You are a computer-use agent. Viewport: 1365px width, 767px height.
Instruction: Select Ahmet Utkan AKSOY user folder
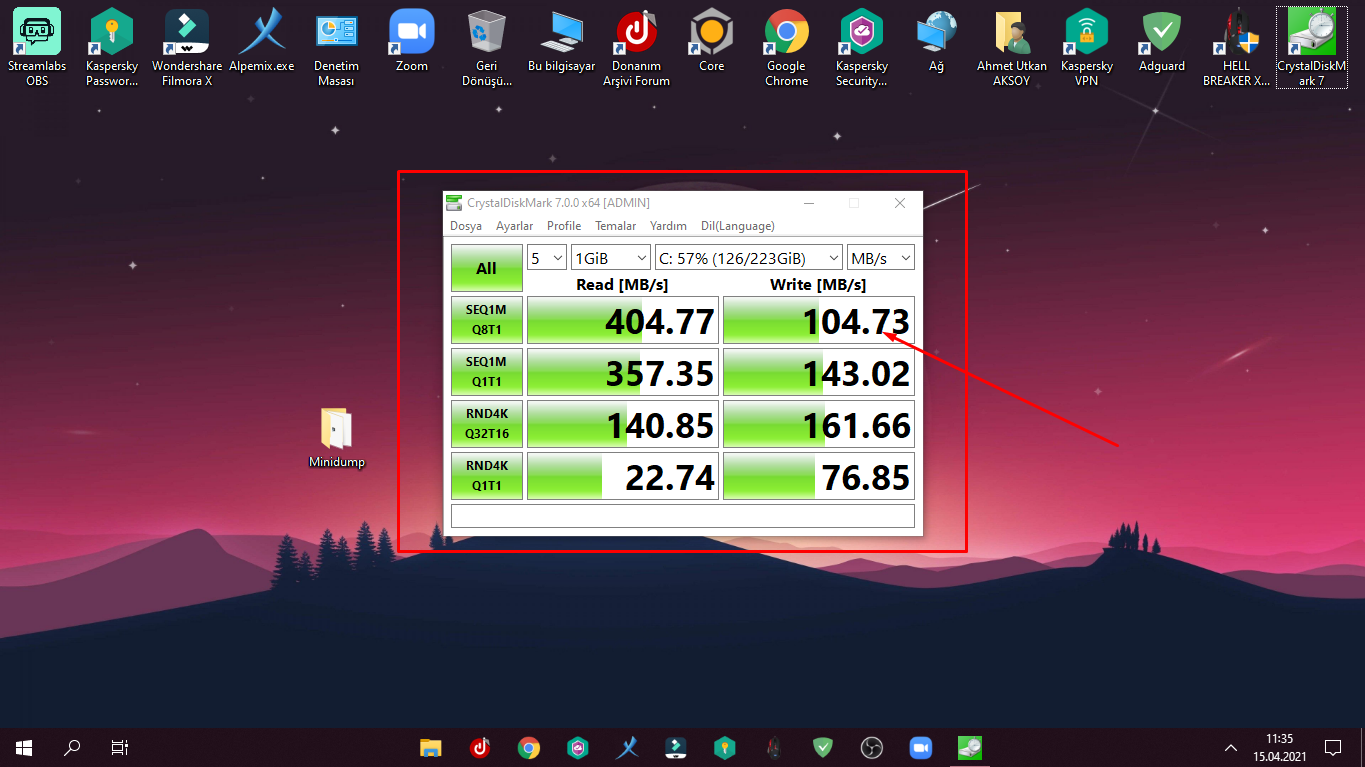click(1011, 47)
